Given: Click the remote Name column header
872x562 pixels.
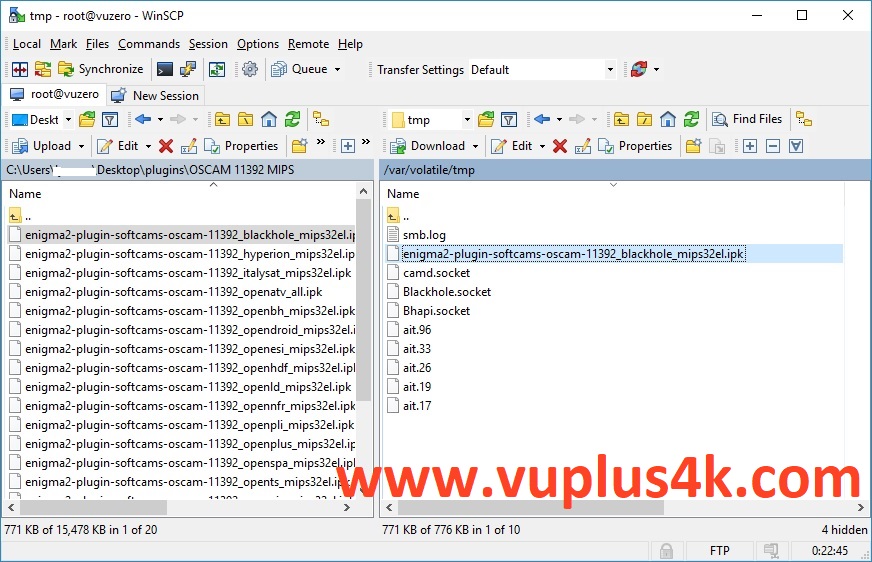Looking at the screenshot, I should (x=613, y=193).
